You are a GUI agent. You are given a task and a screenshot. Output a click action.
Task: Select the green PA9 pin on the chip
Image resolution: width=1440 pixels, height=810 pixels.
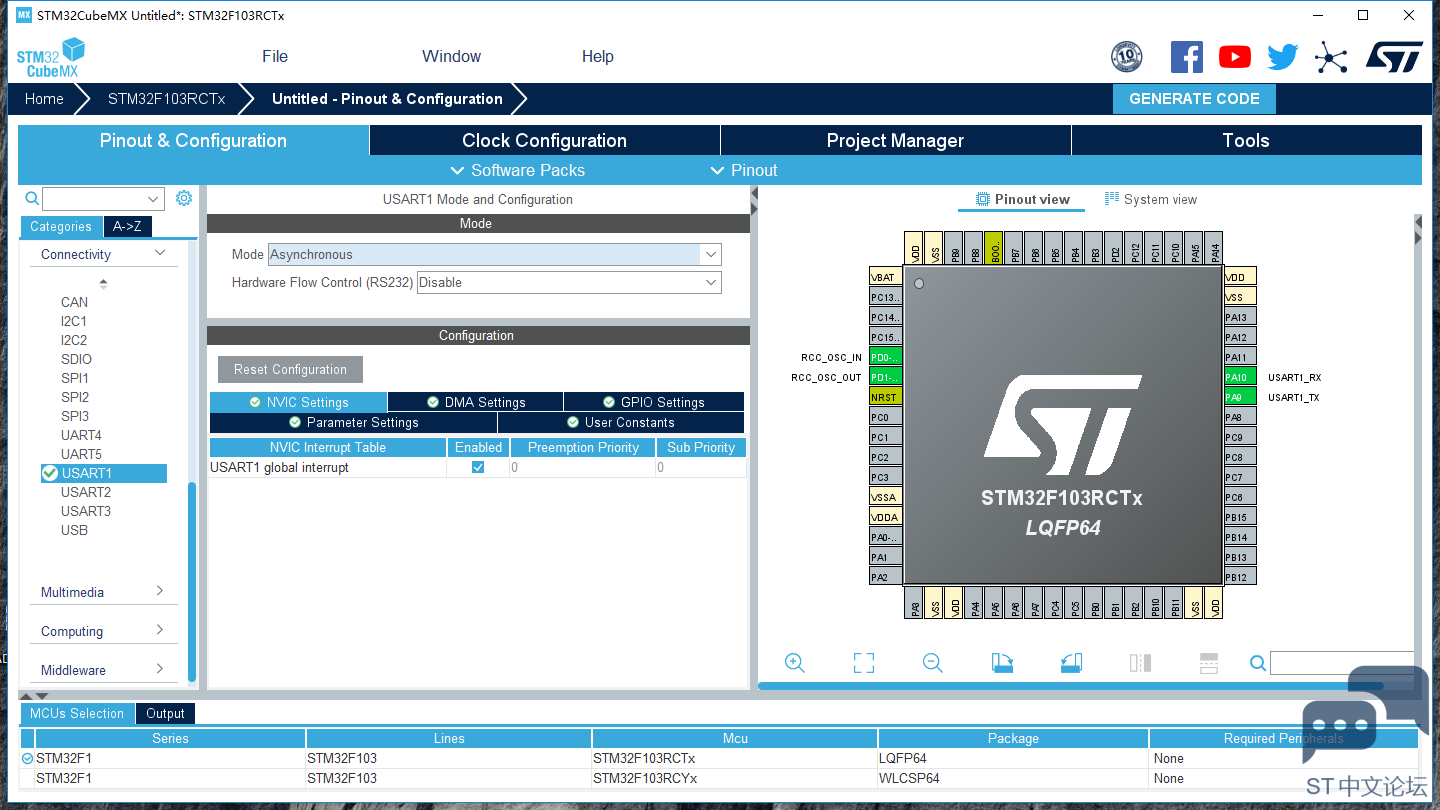(1240, 397)
